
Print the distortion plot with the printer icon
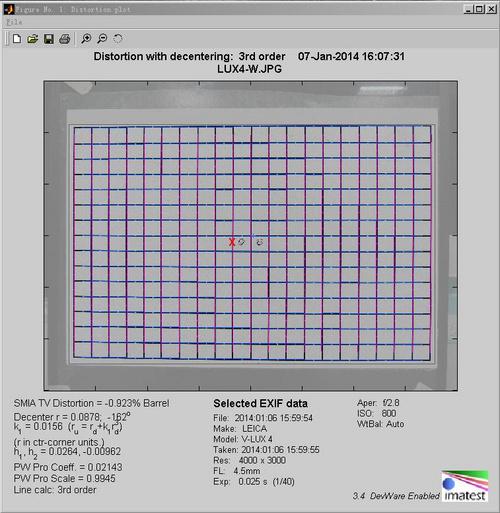pyautogui.click(x=65, y=39)
